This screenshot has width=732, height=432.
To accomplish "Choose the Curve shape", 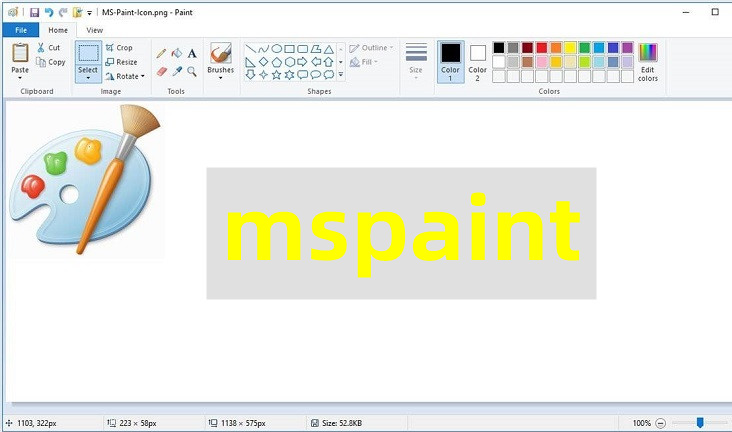I will pos(263,49).
